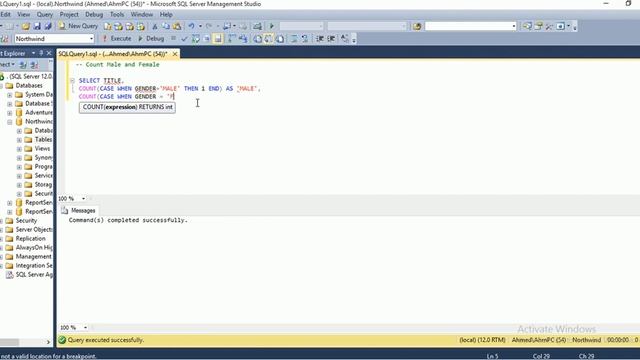The width and height of the screenshot is (640, 360).
Task: Collapse the Northwind database node
Action: point(9,122)
